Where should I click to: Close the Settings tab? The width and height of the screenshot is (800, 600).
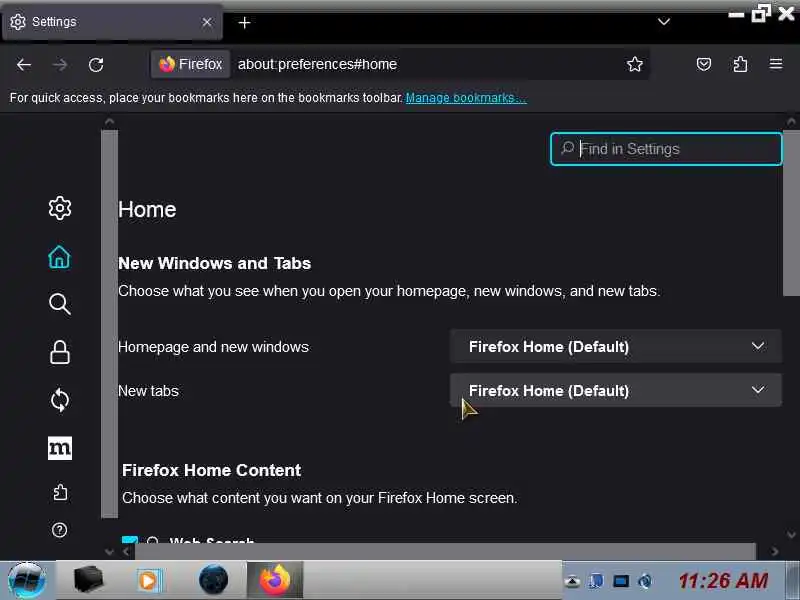click(207, 22)
